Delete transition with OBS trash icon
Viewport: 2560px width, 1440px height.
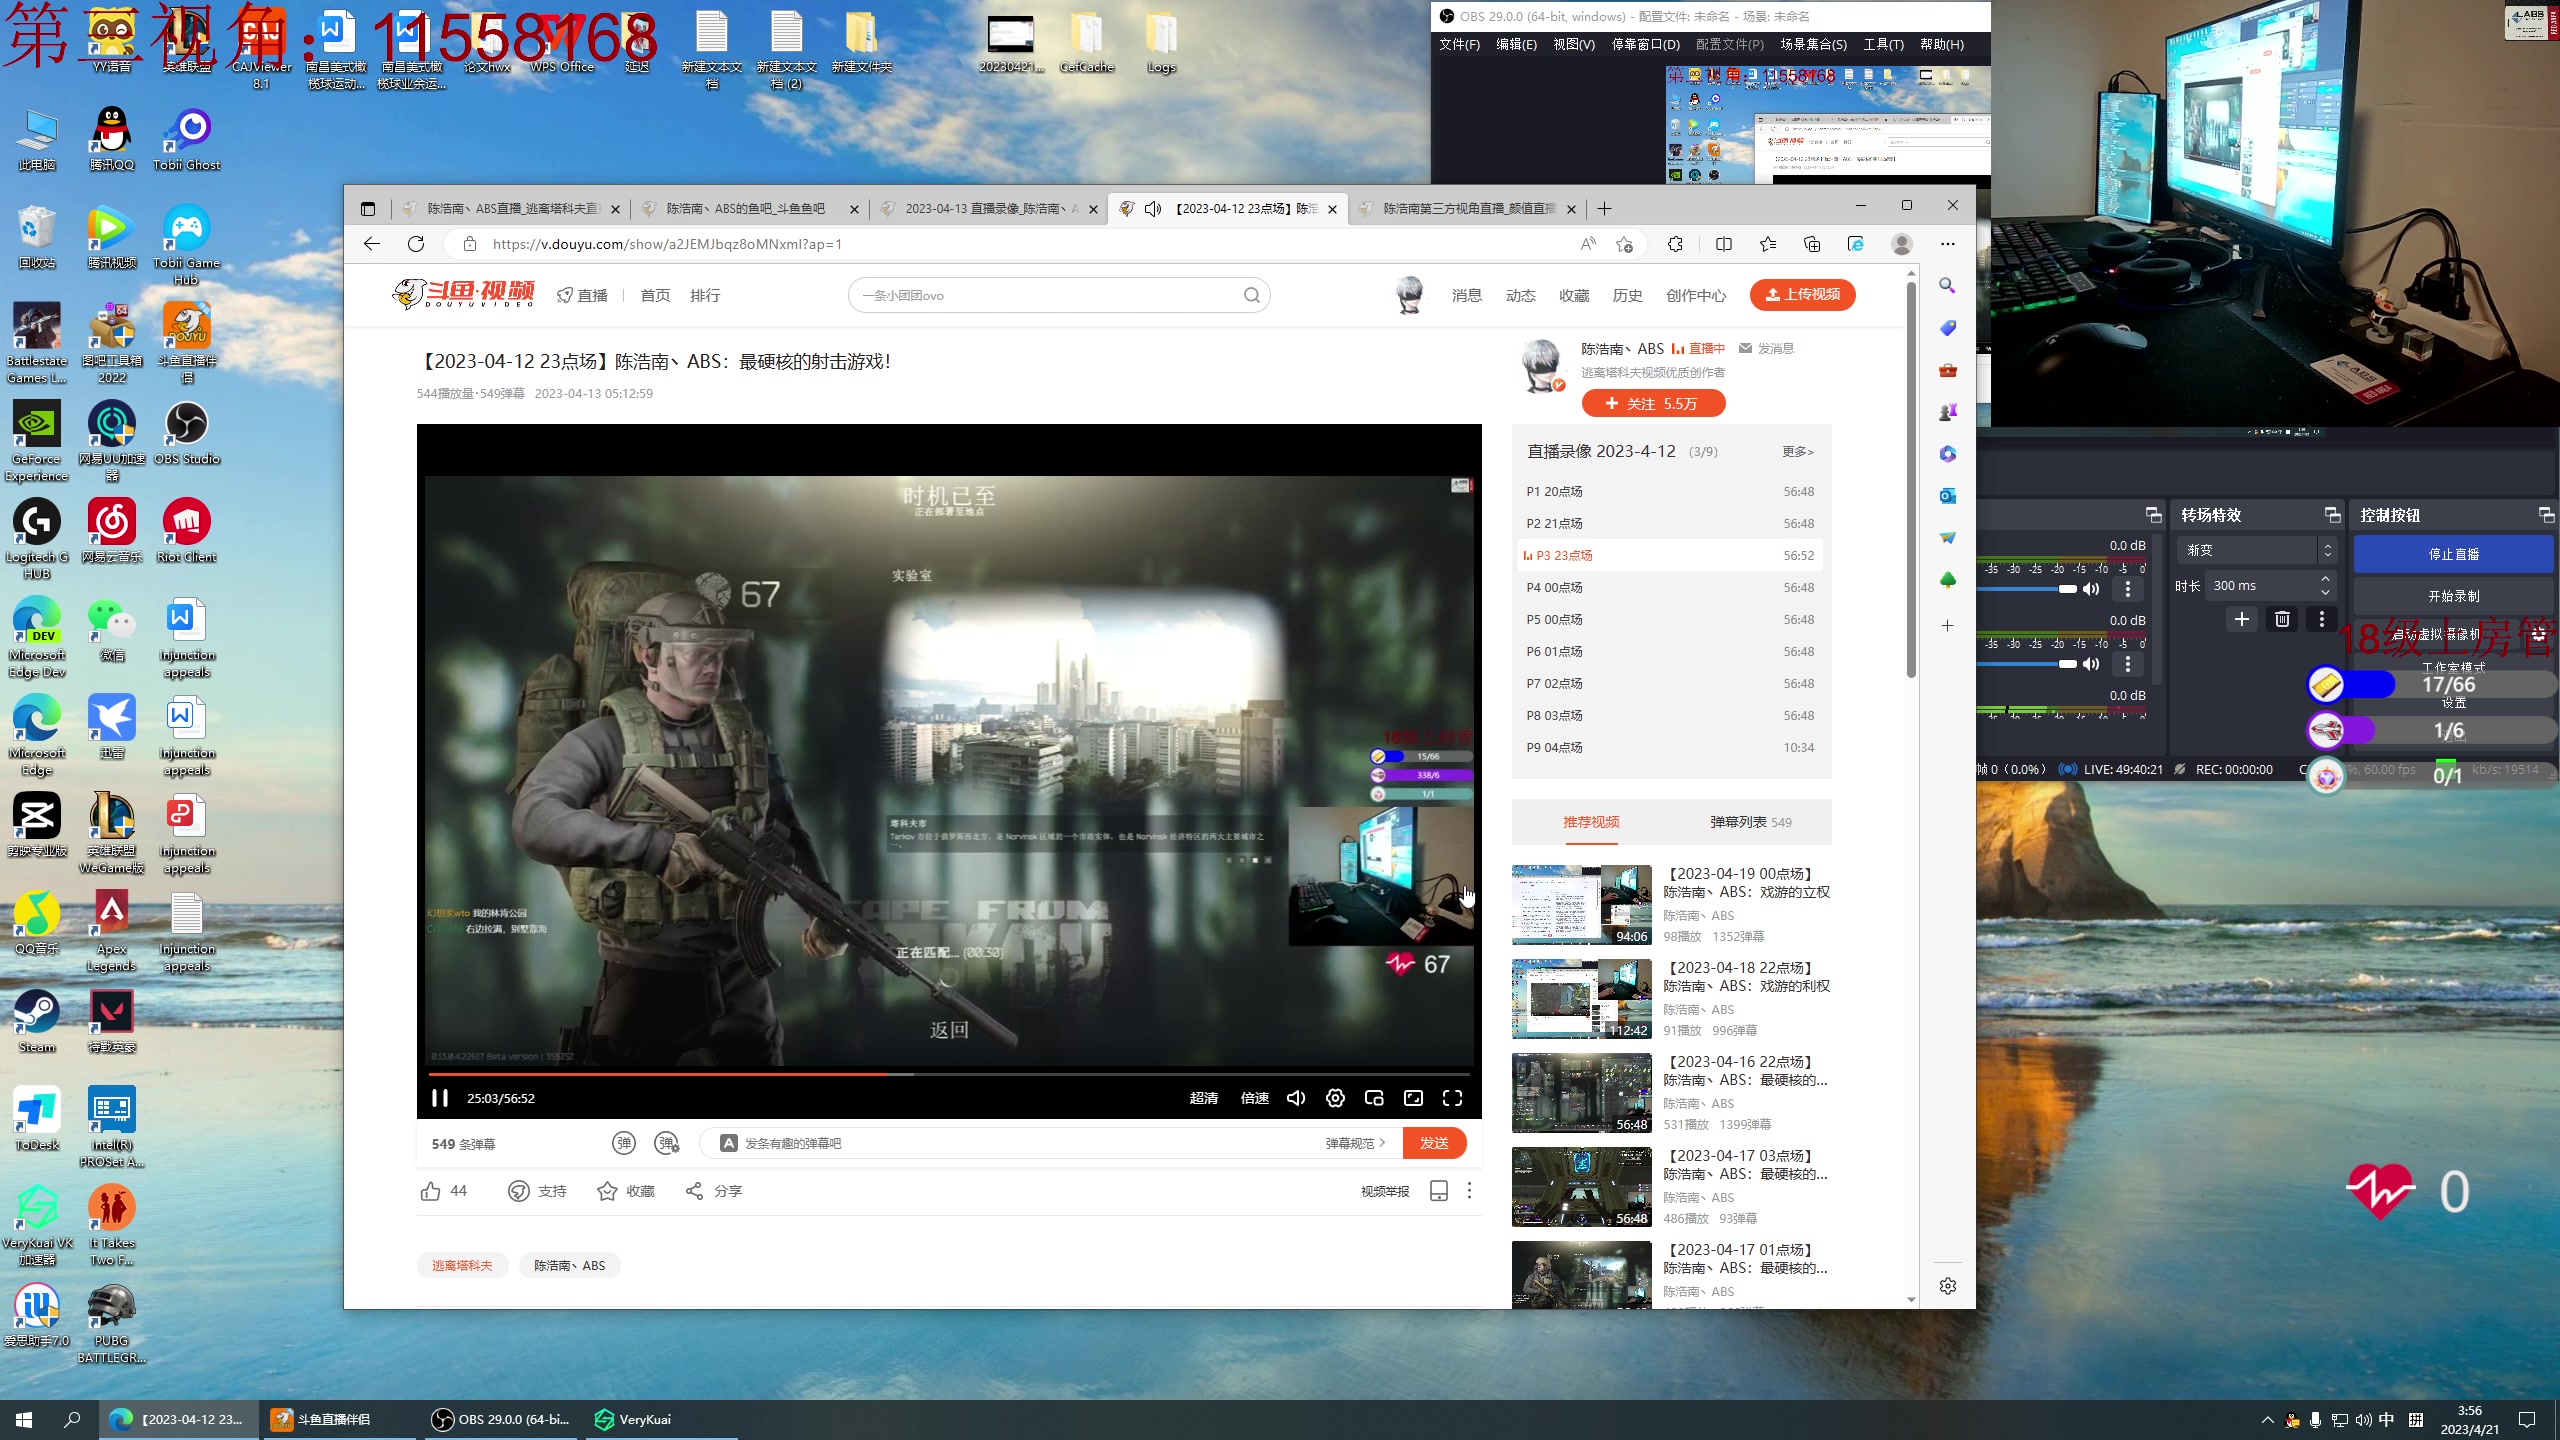point(2281,619)
